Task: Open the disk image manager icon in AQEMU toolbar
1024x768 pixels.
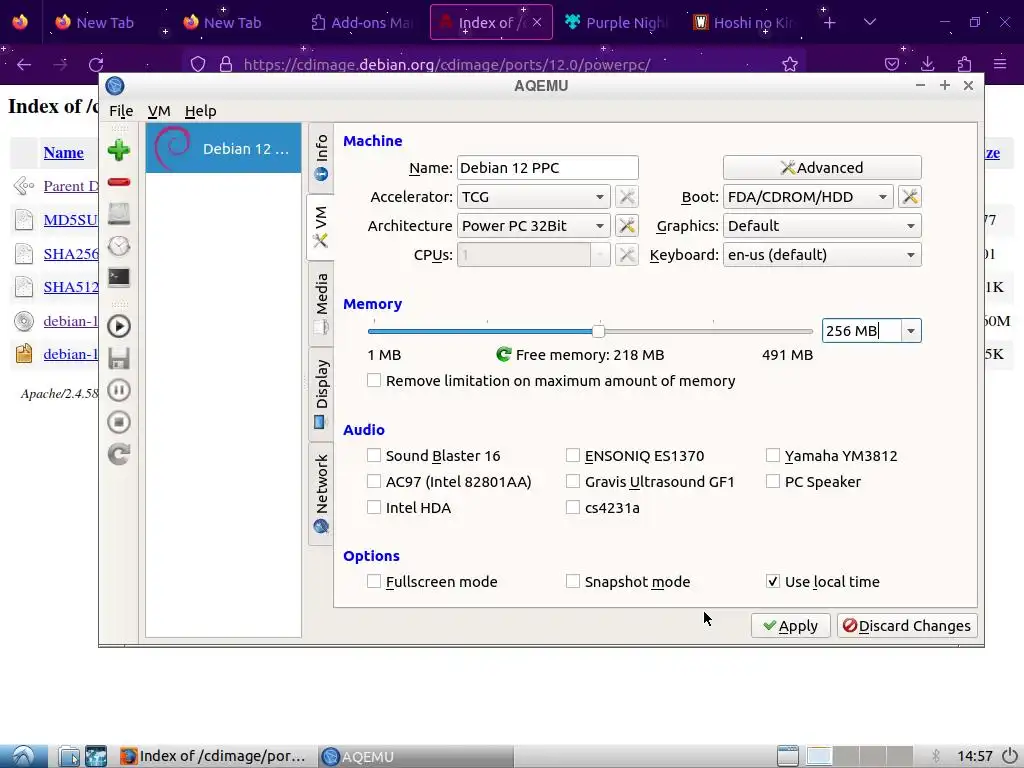Action: (119, 214)
